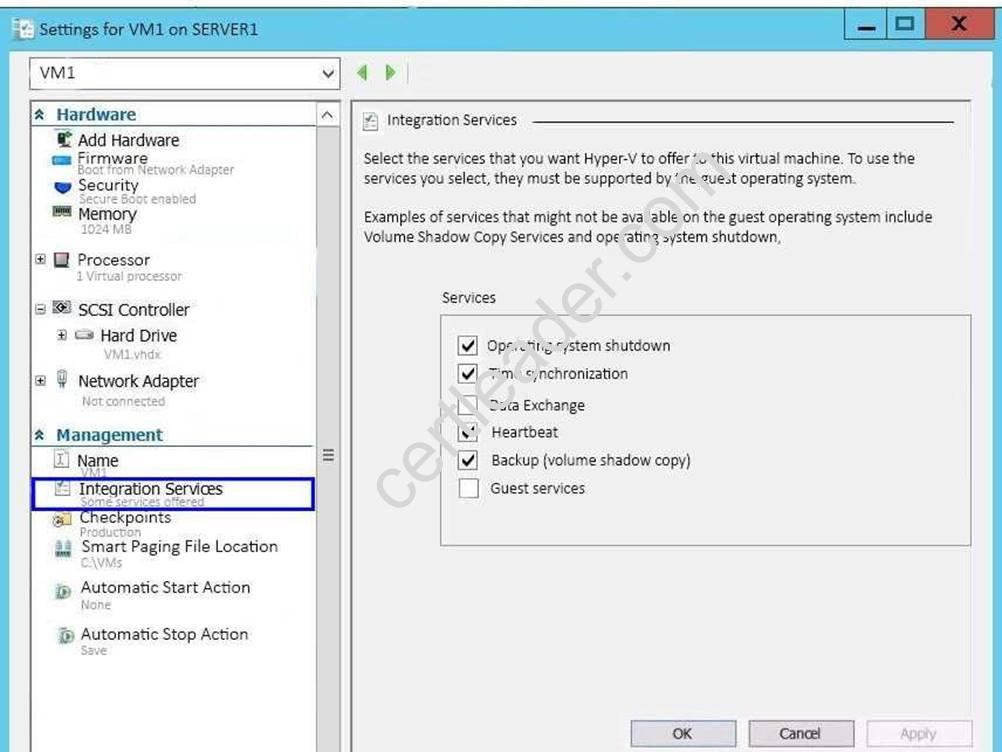Viewport: 1002px width, 752px height.
Task: Open Automatic Start Action settings
Action: [166, 588]
